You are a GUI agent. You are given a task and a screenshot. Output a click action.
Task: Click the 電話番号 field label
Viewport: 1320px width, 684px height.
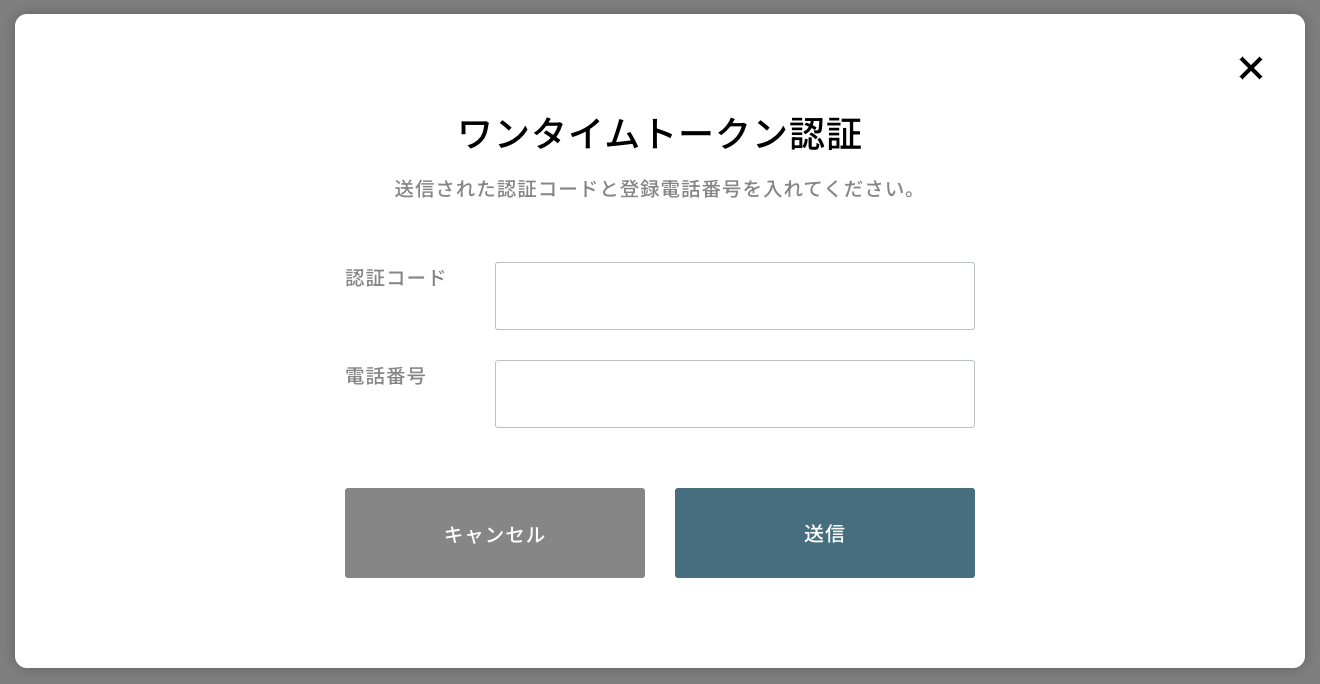[x=386, y=376]
